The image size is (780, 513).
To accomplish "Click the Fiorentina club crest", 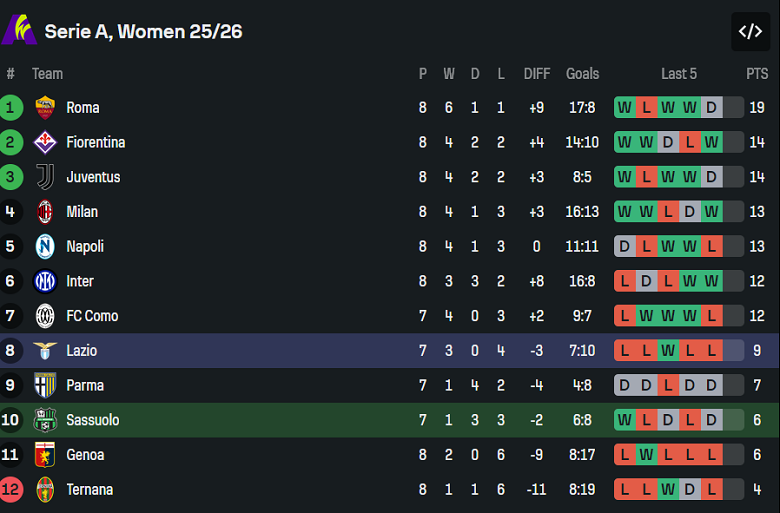I will pyautogui.click(x=45, y=142).
